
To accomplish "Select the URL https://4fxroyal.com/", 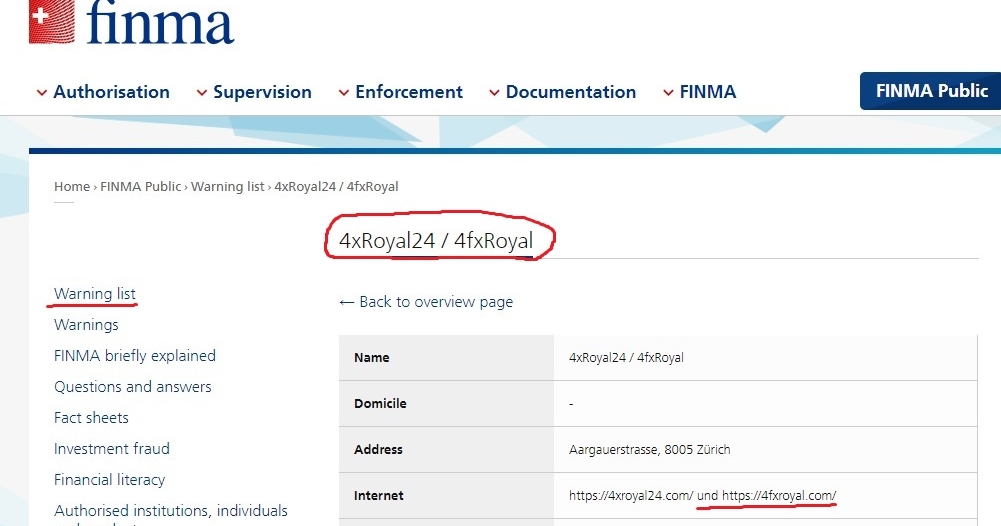I will 779,495.
